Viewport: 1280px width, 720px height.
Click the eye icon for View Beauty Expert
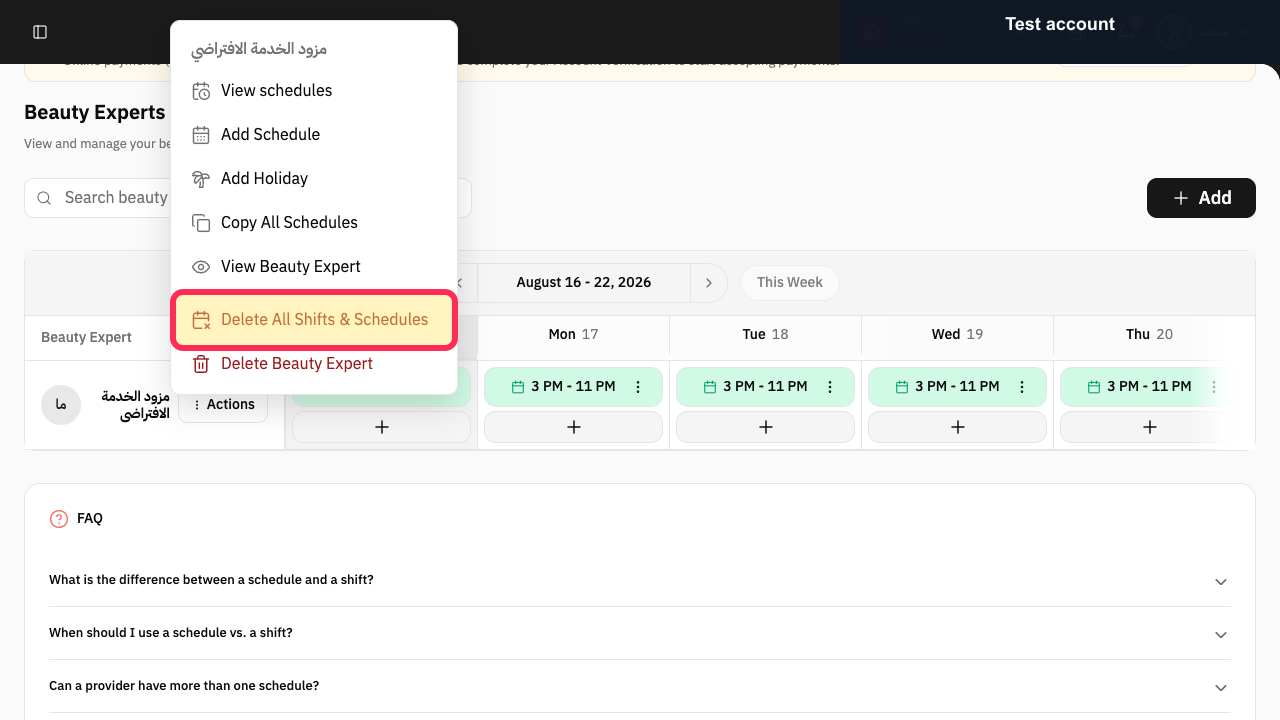(201, 267)
